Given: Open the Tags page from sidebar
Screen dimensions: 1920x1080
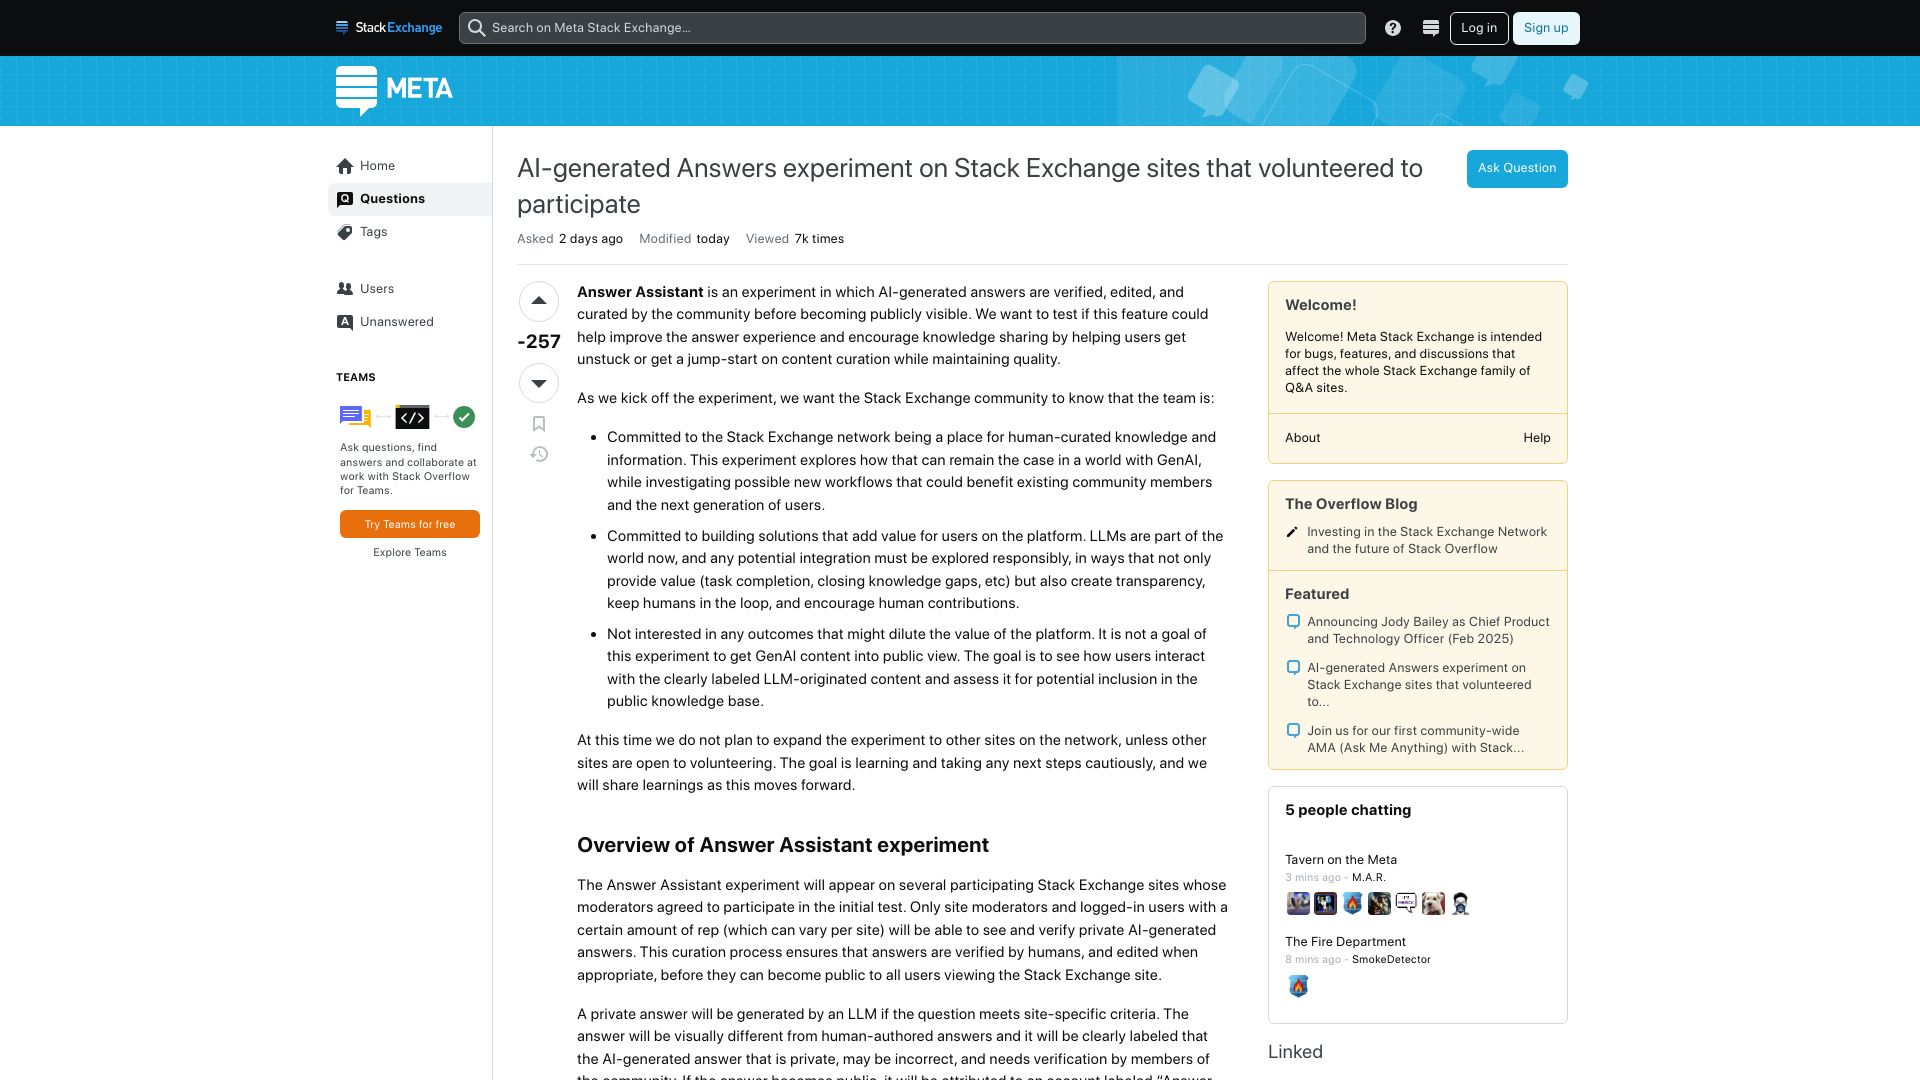Looking at the screenshot, I should click(x=410, y=232).
